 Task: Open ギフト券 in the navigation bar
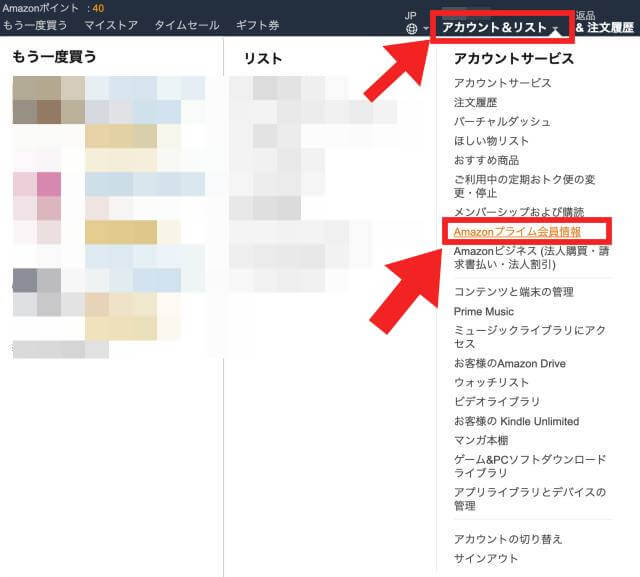coord(258,25)
